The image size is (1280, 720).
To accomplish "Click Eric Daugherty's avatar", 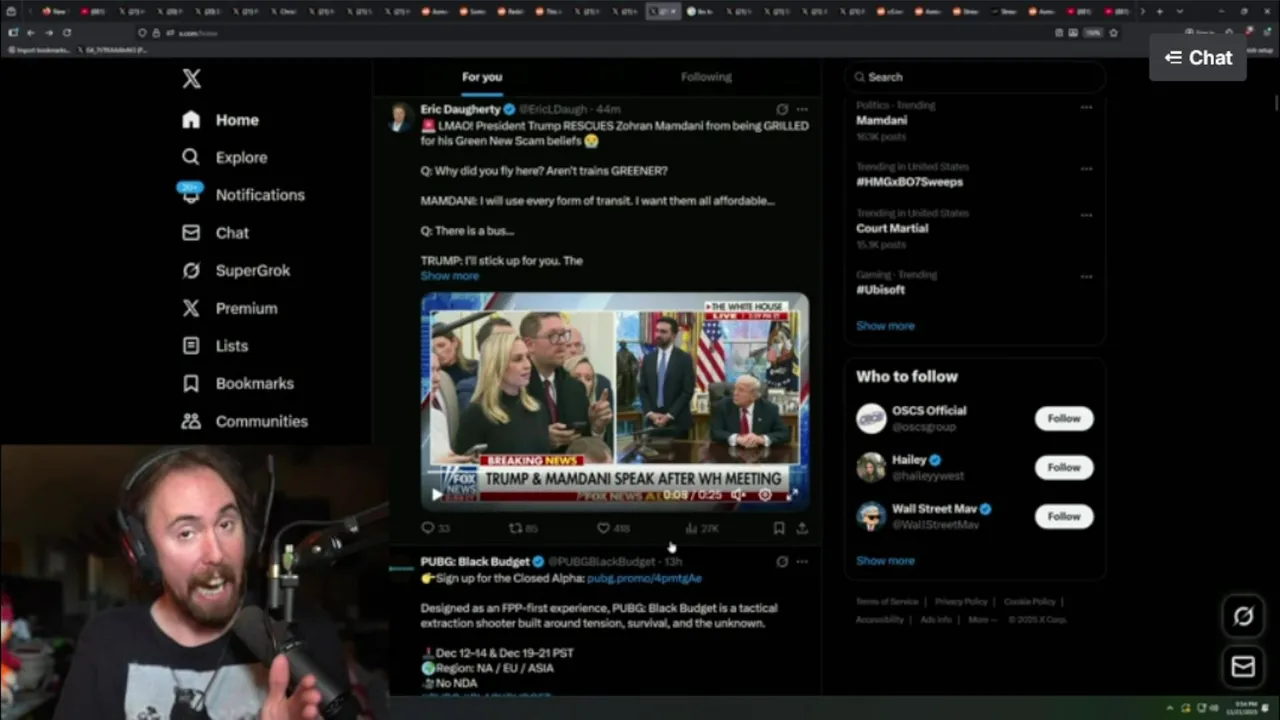I will coord(401,117).
